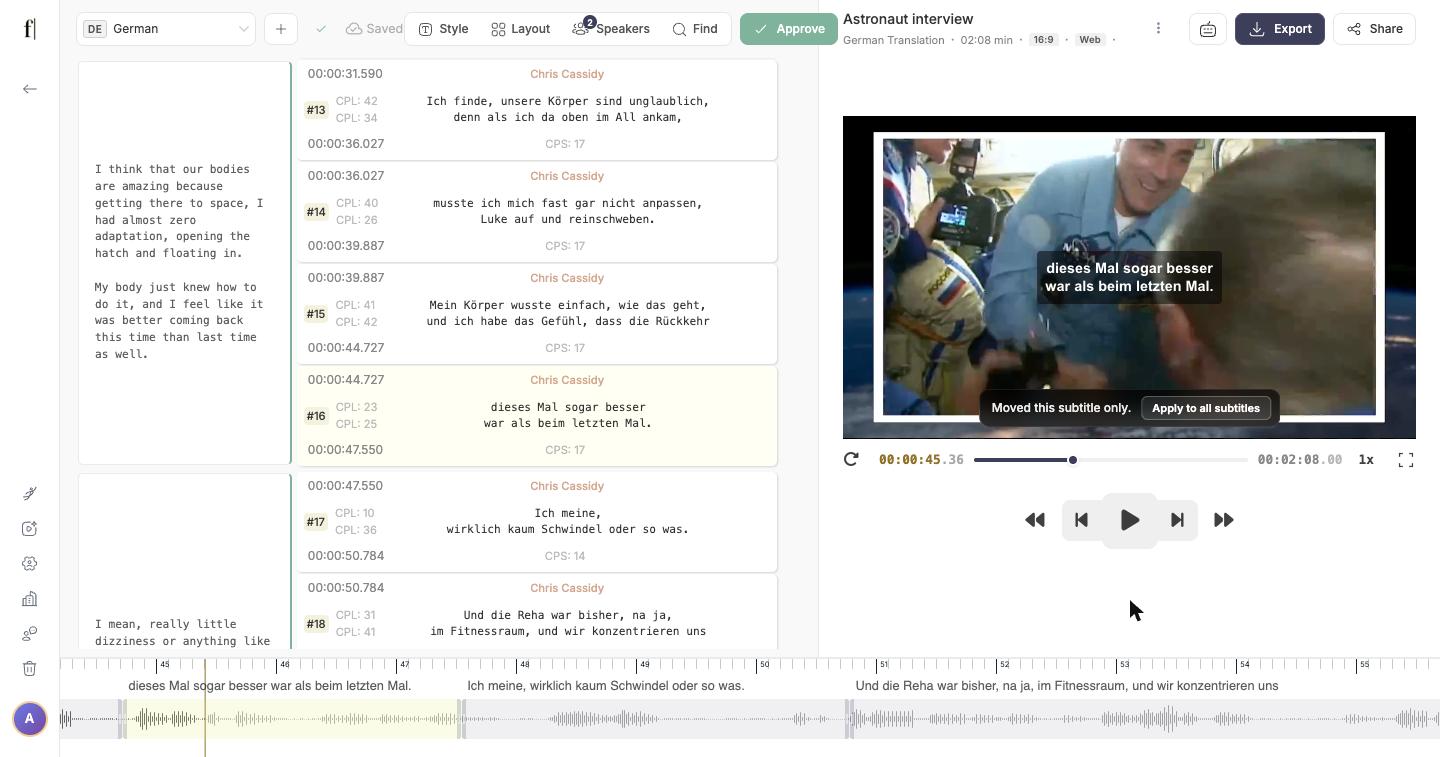
Task: Change speaker Chris Cassidy on subtitle #16
Action: coord(567,380)
